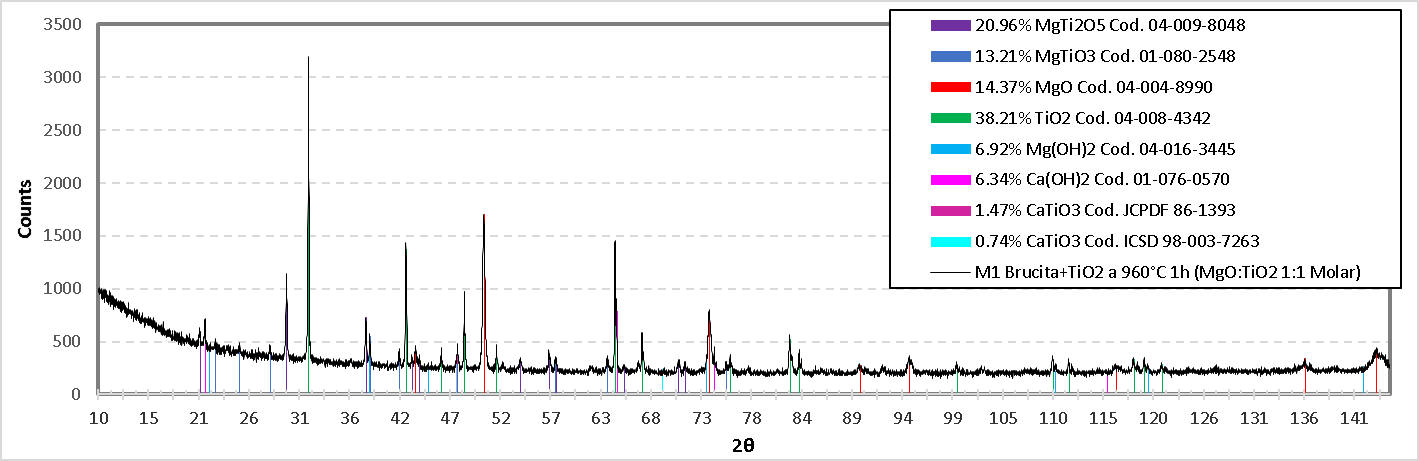Screen dimensions: 1419x461
Task: Select the green TiO2 legend swatch
Action: [950, 119]
